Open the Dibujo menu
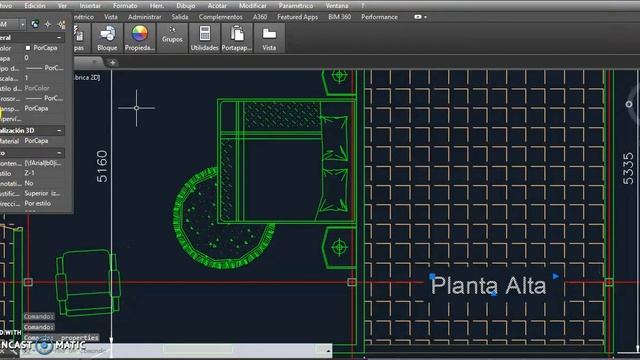The width and height of the screenshot is (640, 360). [186, 6]
